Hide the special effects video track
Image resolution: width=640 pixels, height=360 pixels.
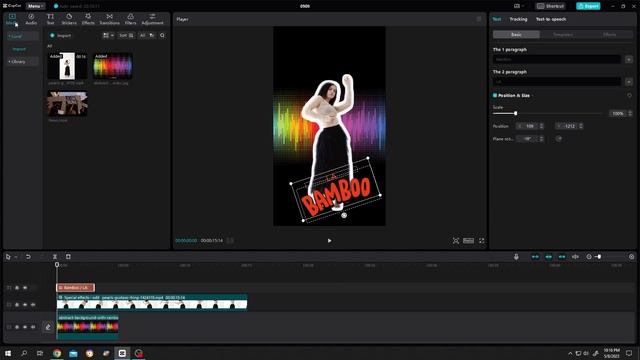pos(25,304)
